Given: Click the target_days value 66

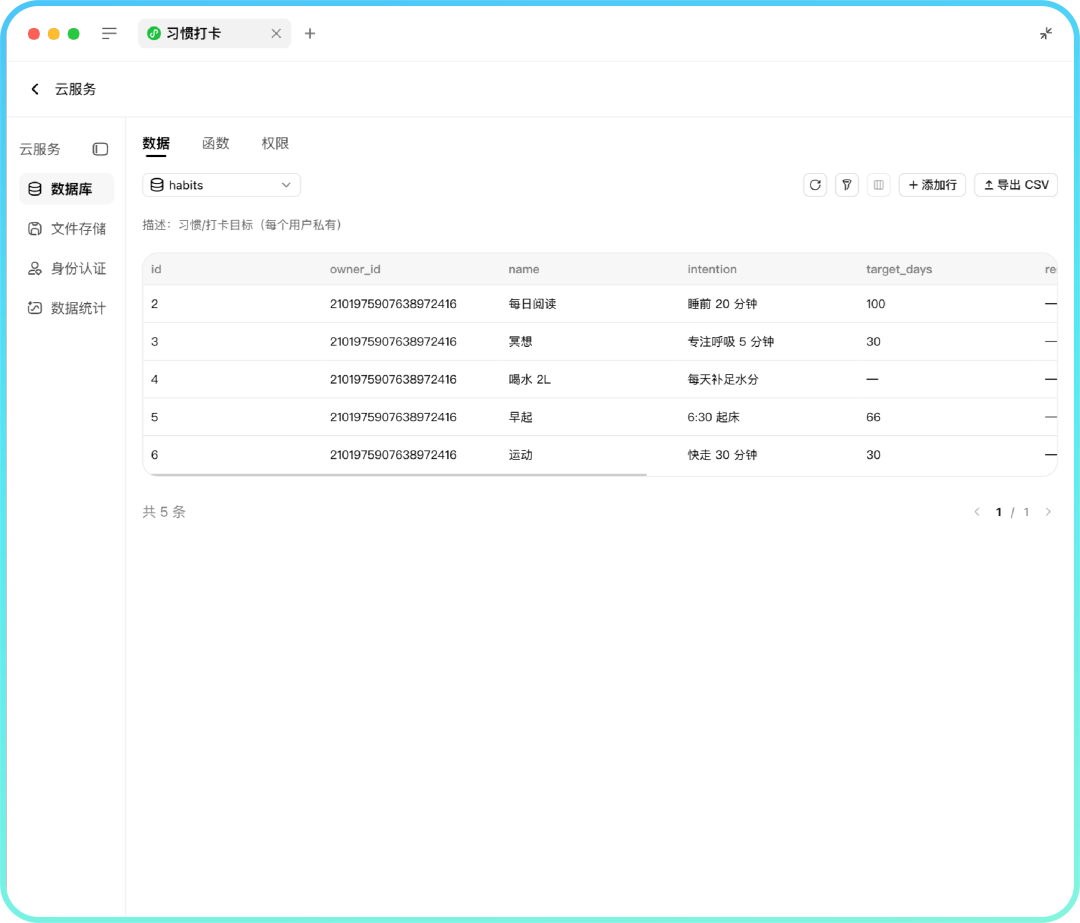Looking at the screenshot, I should pos(873,417).
